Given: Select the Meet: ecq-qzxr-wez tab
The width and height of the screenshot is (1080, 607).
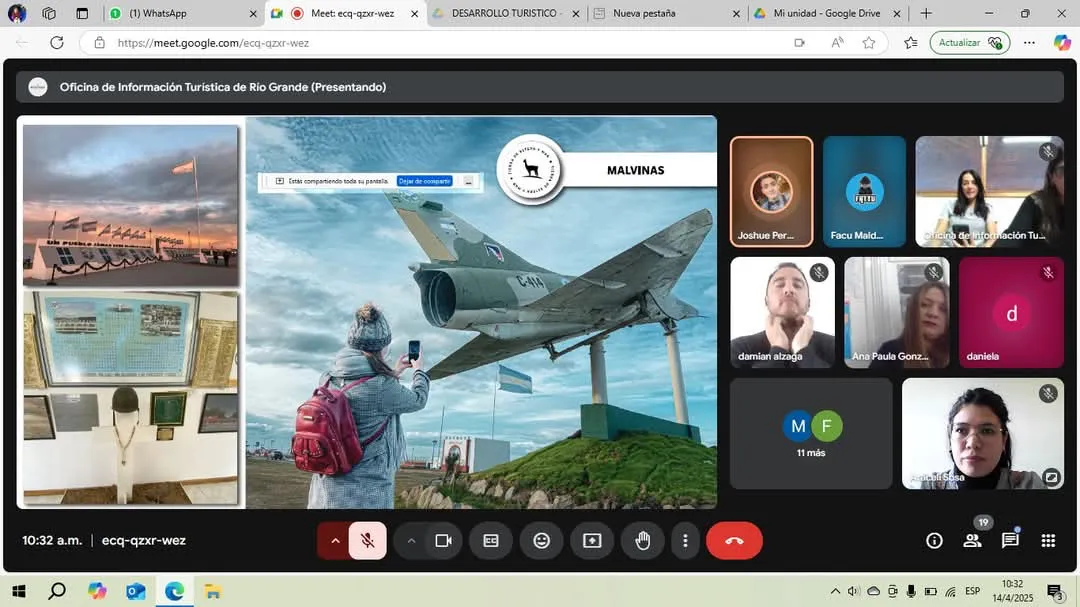Looking at the screenshot, I should tap(345, 13).
